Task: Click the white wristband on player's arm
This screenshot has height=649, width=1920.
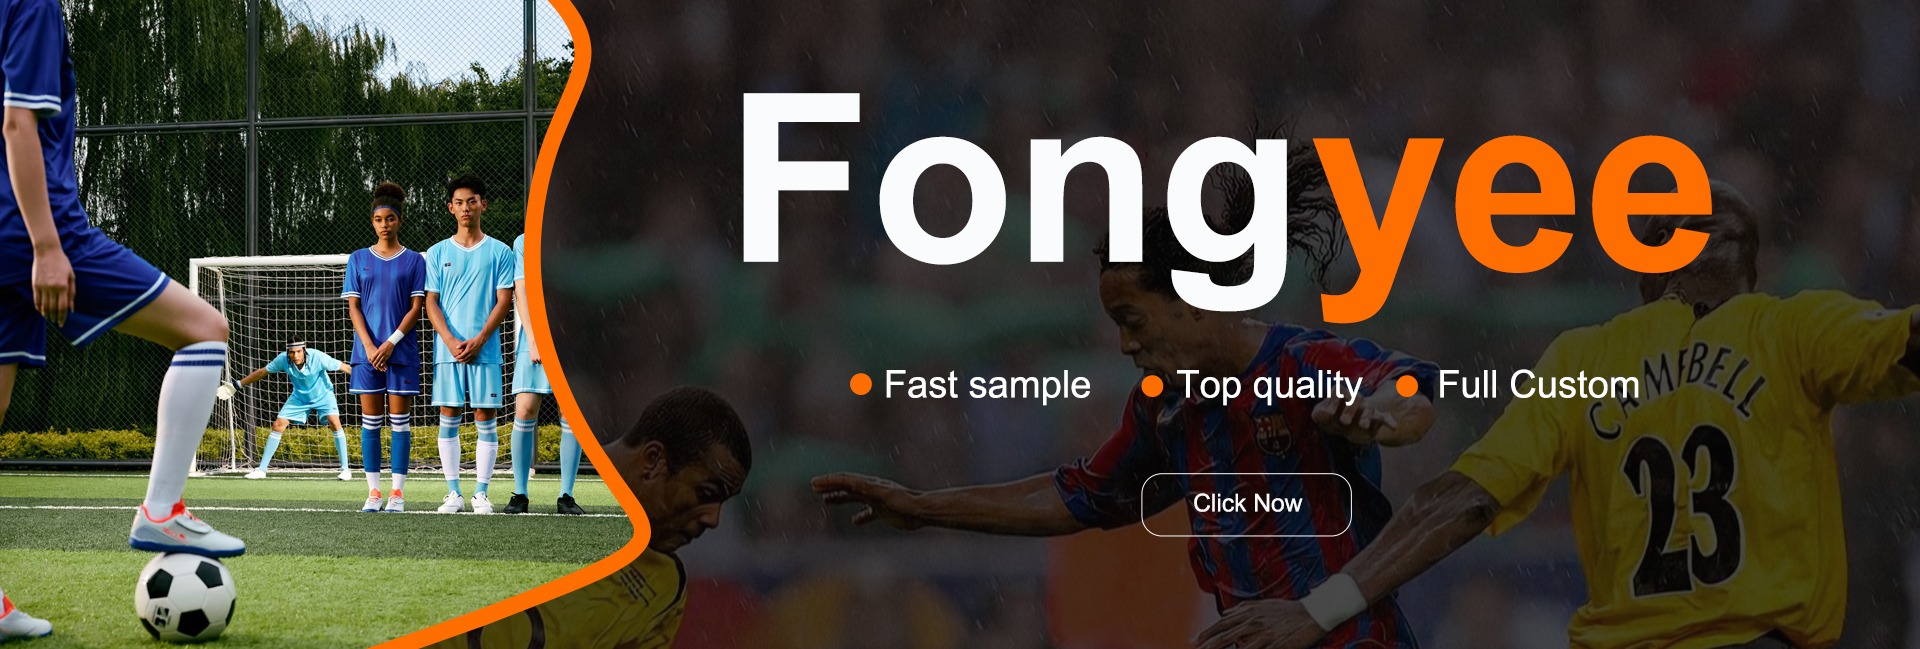Action: pos(1333,601)
